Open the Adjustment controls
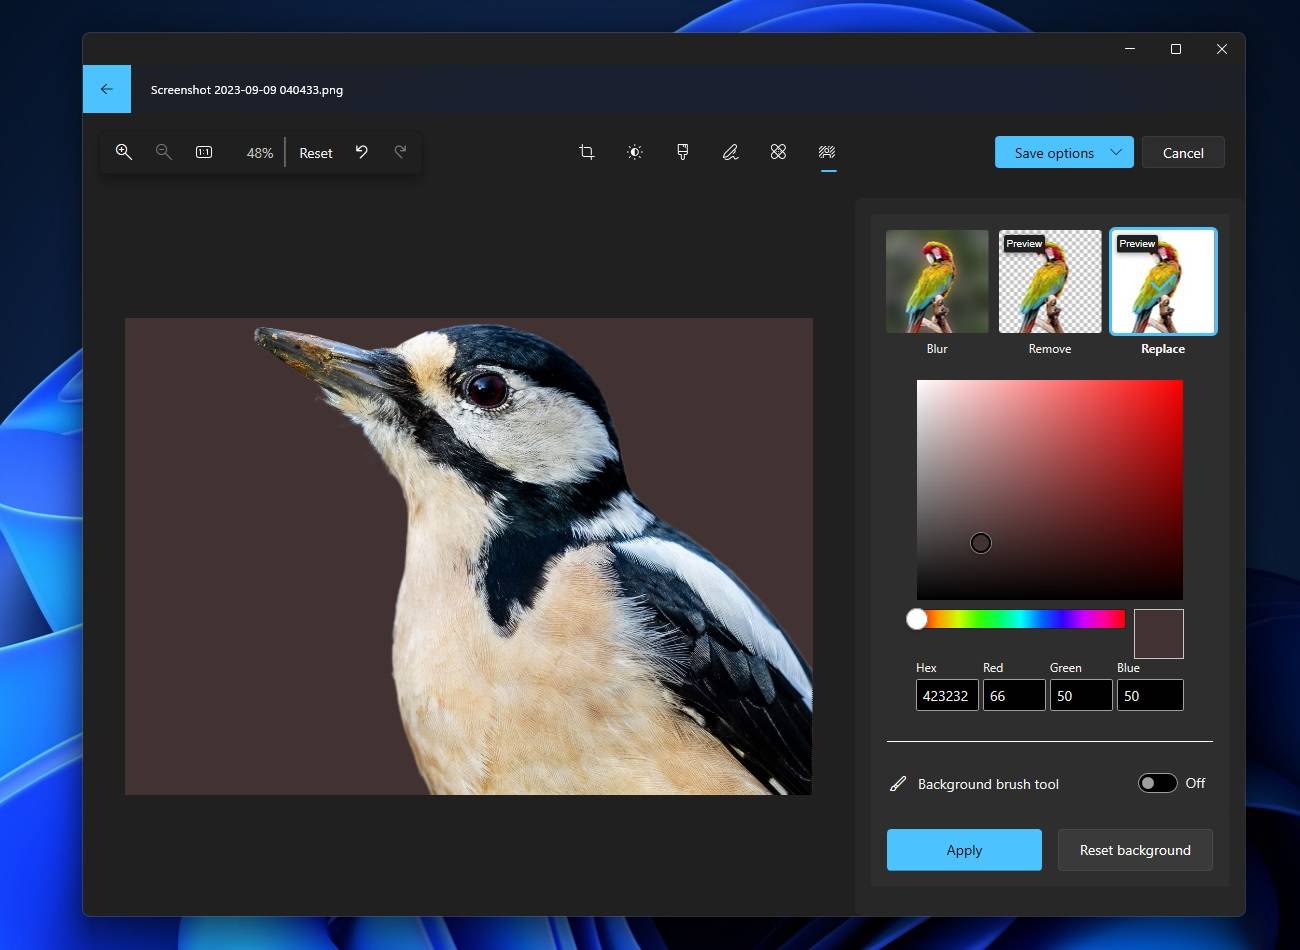 pyautogui.click(x=634, y=152)
